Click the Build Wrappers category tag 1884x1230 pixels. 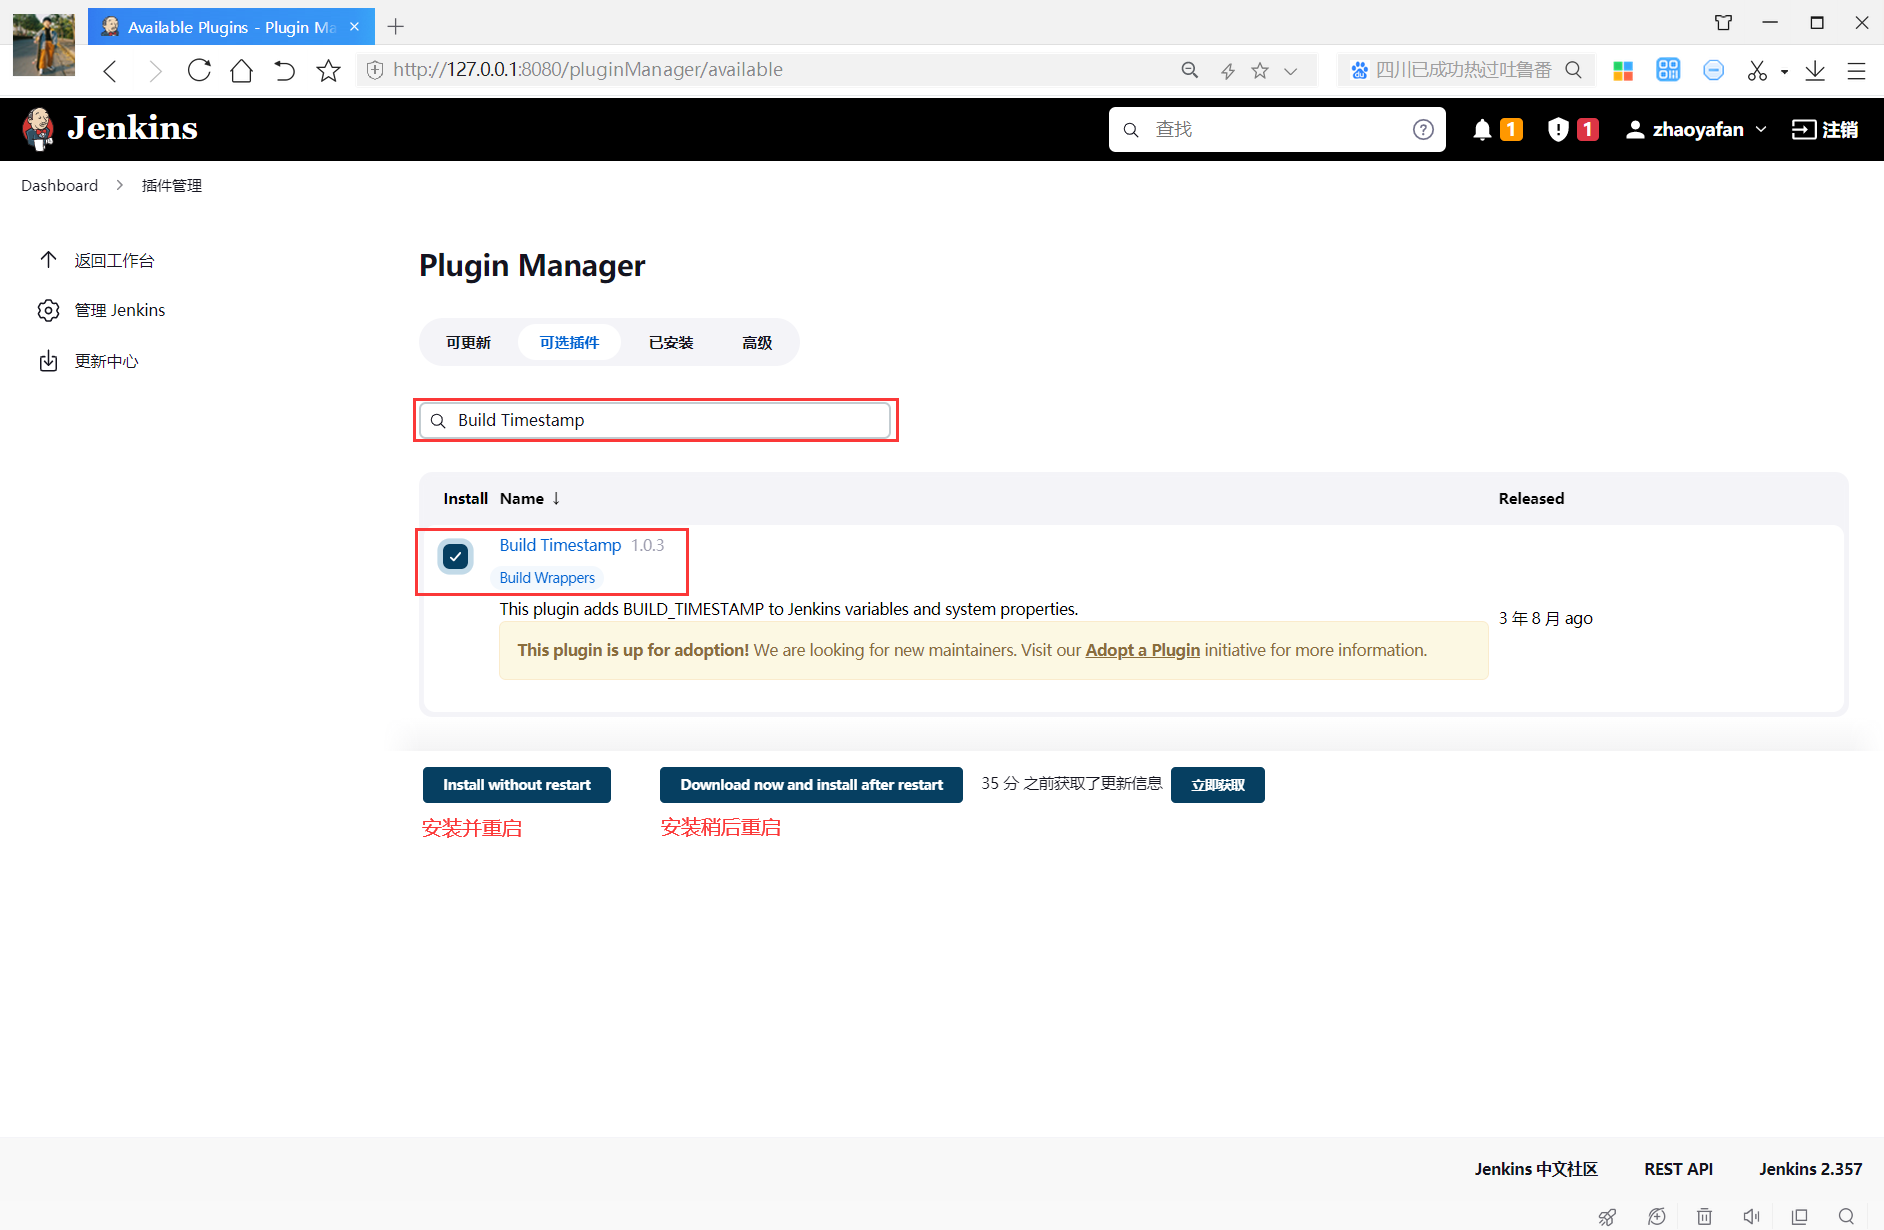(x=547, y=578)
